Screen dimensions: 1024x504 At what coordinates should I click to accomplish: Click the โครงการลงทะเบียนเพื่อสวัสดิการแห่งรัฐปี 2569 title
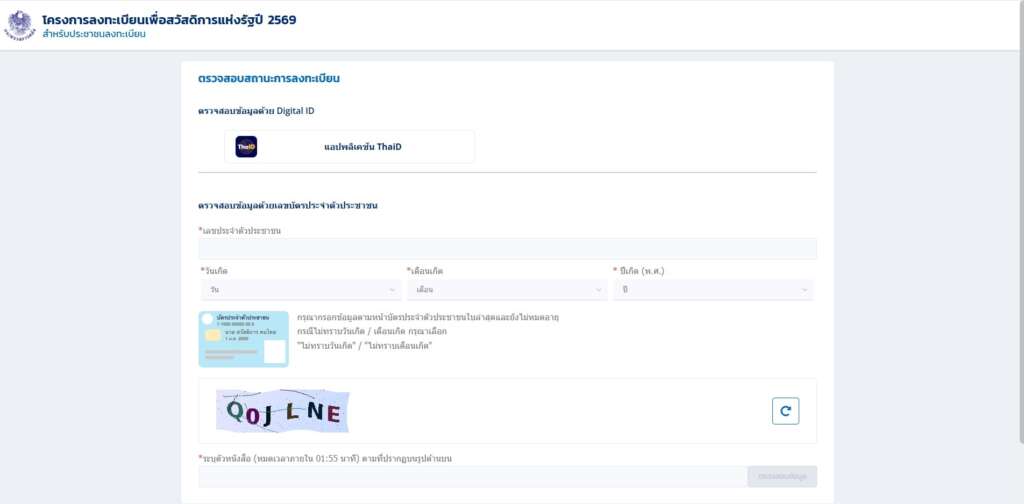[169, 20]
